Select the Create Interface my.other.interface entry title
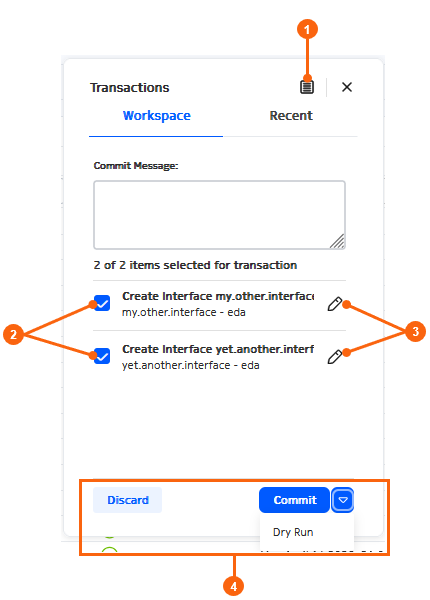 pos(218,296)
